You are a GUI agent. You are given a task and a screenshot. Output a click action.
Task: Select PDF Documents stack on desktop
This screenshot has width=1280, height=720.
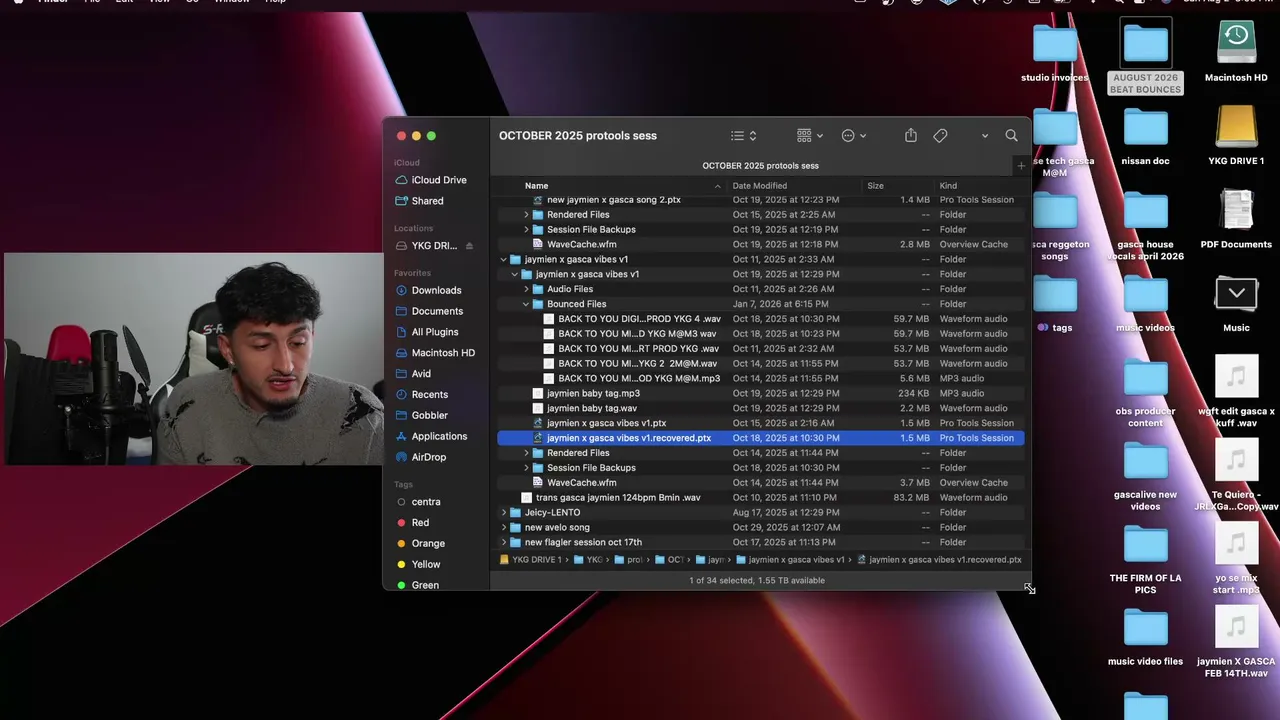point(1236,218)
